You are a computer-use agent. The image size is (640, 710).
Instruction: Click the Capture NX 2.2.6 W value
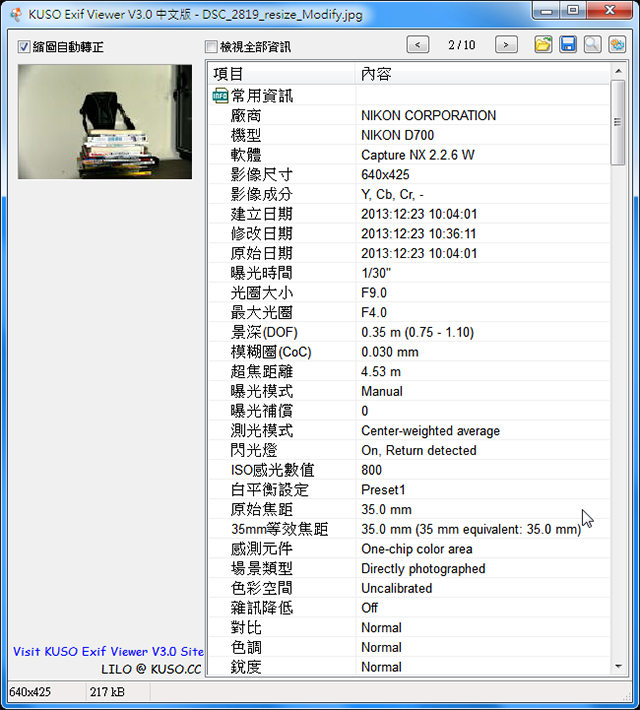[418, 155]
